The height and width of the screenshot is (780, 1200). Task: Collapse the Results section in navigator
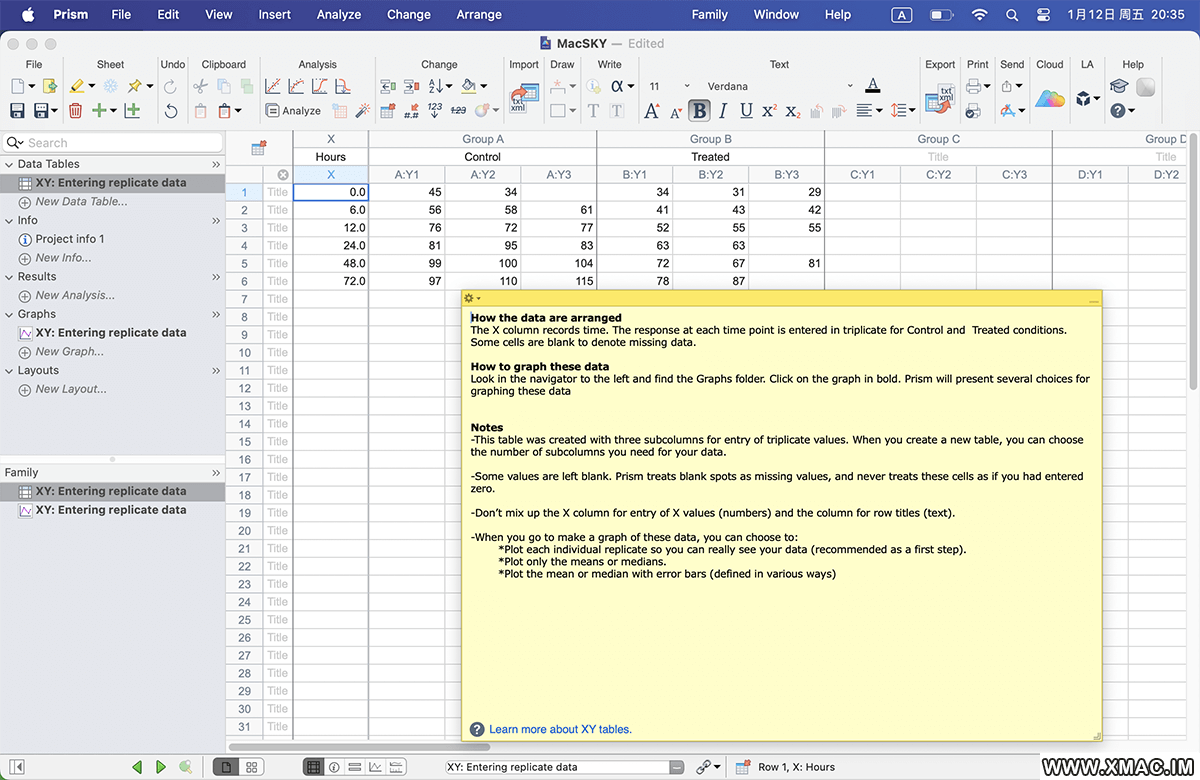coord(9,277)
